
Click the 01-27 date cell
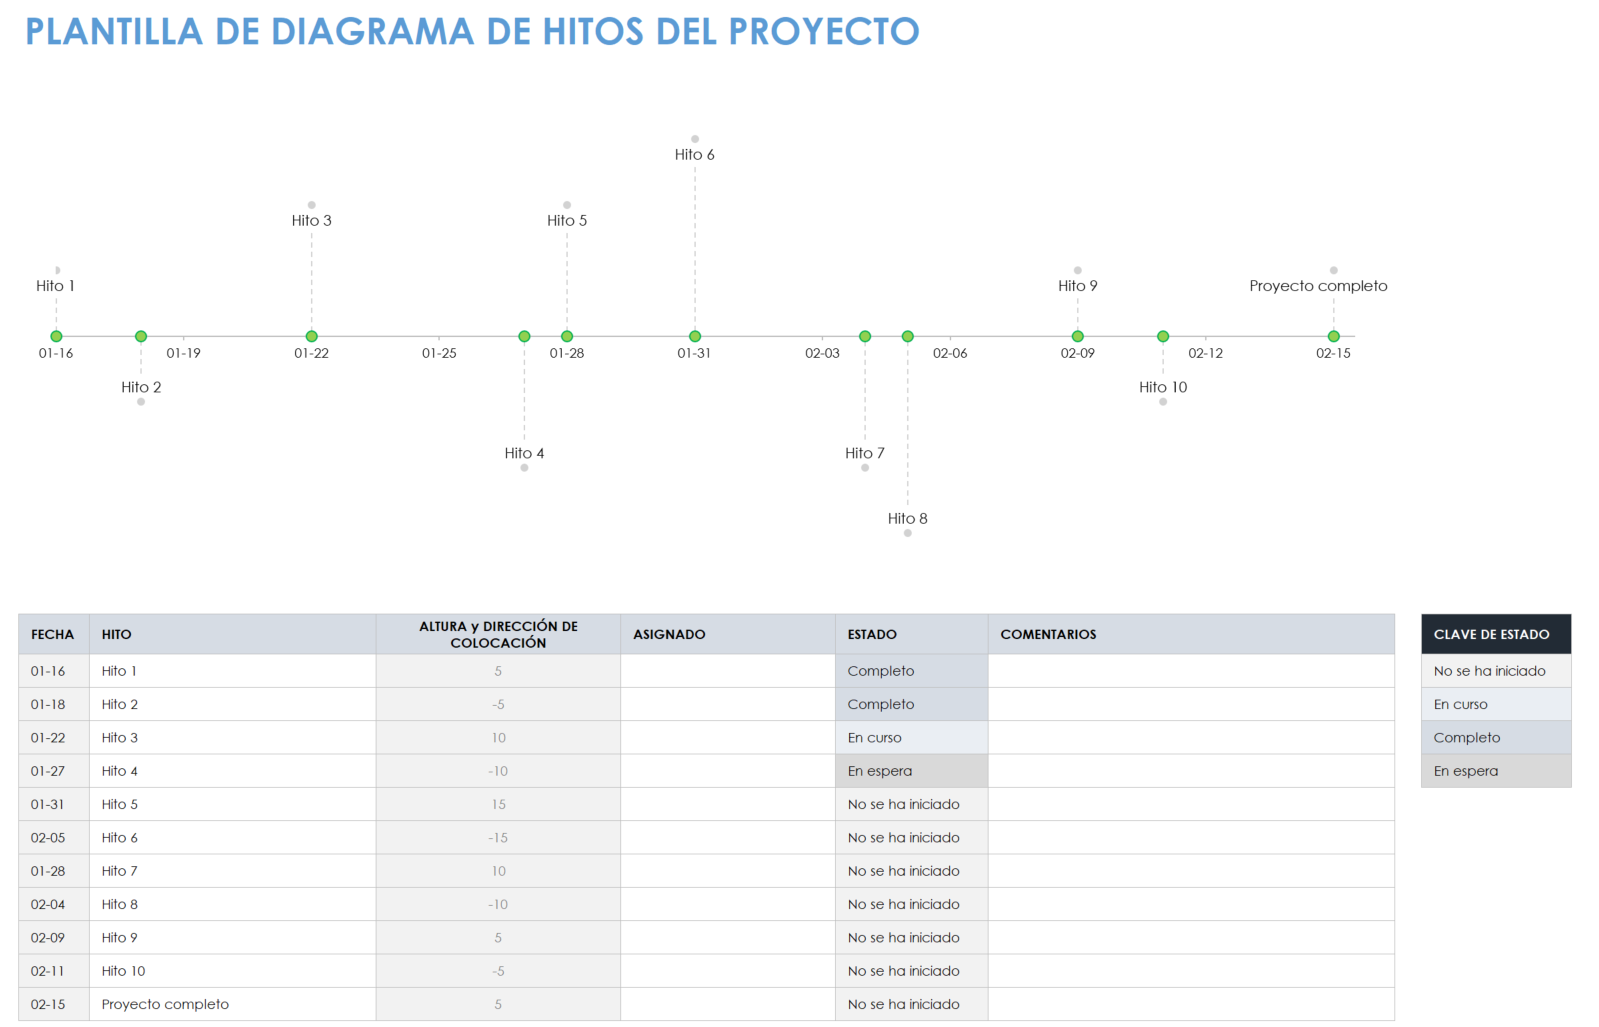(54, 771)
